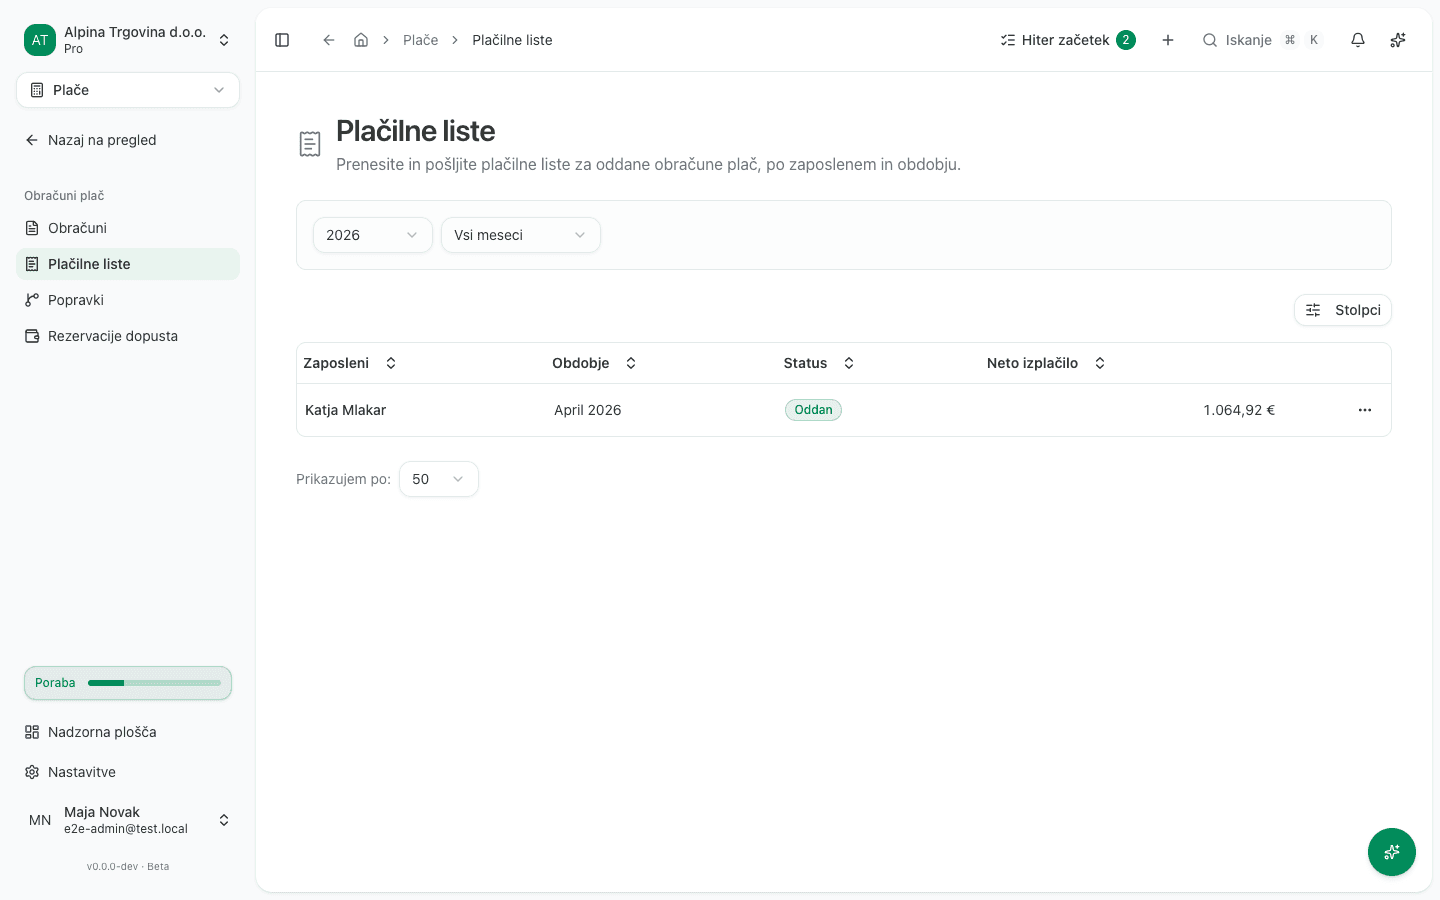Open the Stolpci columns button
The image size is (1440, 900).
point(1343,310)
